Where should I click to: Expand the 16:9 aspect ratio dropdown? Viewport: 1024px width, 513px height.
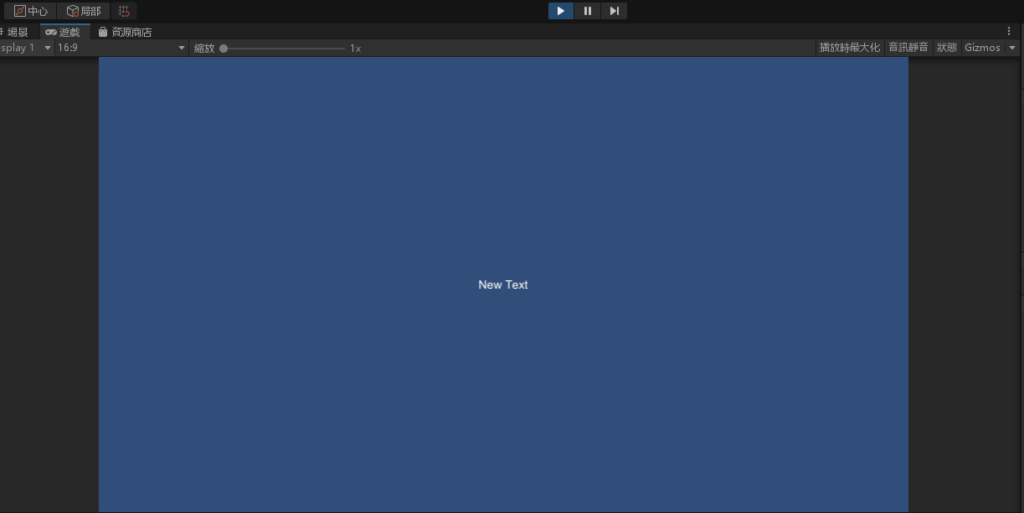pos(120,48)
